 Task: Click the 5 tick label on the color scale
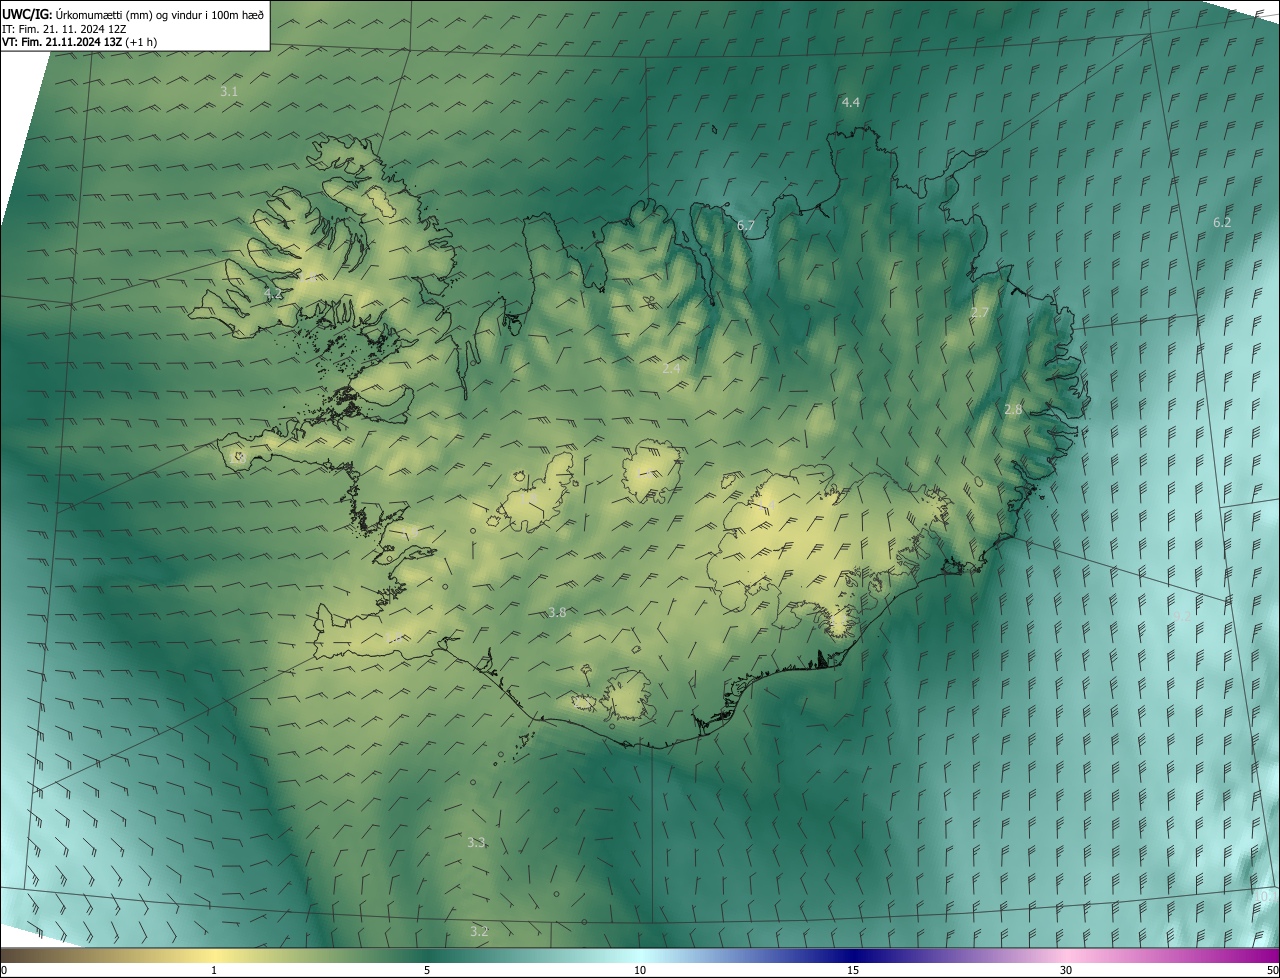[x=427, y=970]
